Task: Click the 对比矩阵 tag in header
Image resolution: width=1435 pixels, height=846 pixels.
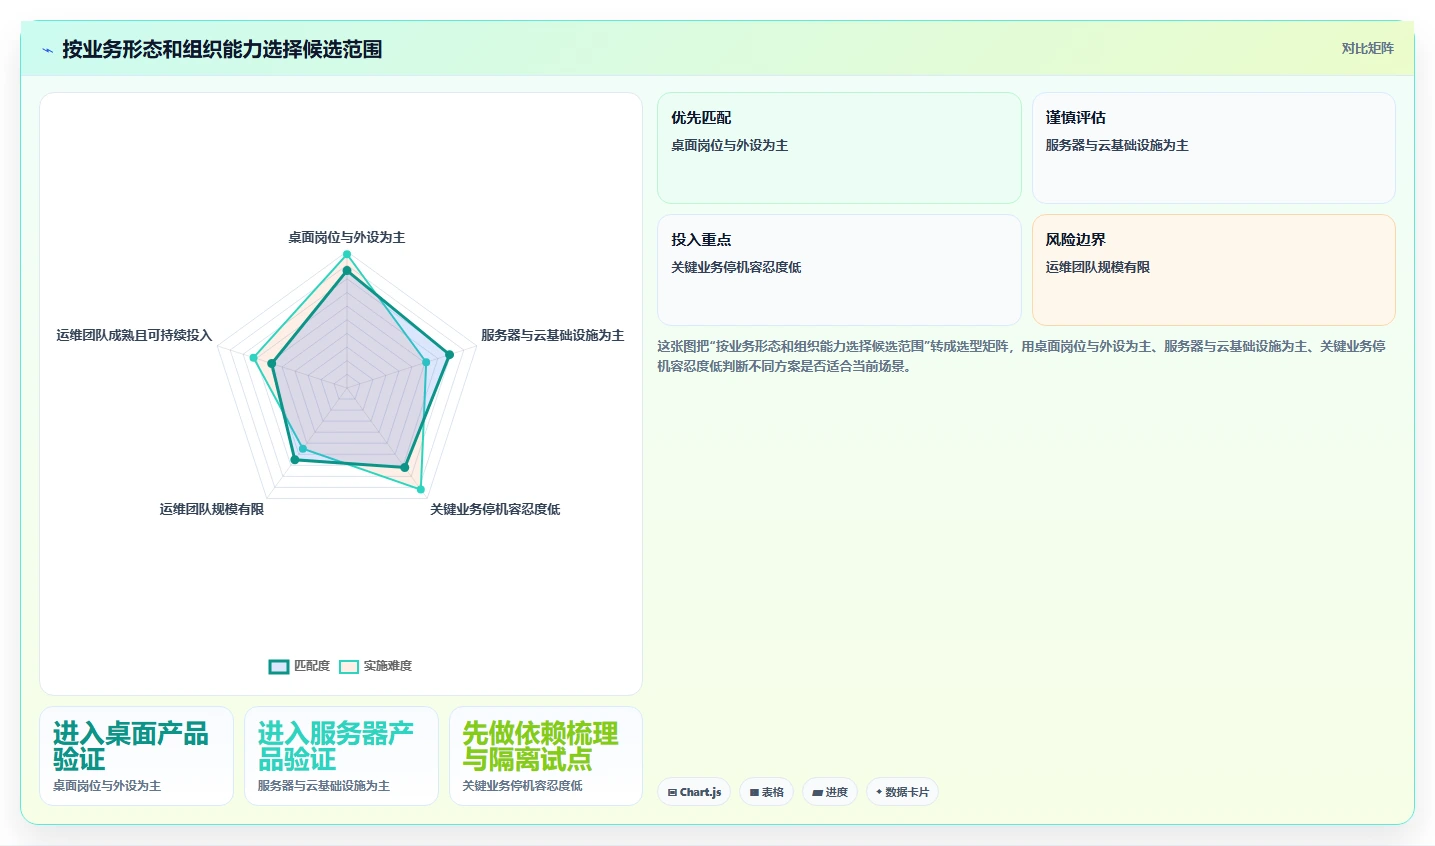Action: tap(1367, 48)
